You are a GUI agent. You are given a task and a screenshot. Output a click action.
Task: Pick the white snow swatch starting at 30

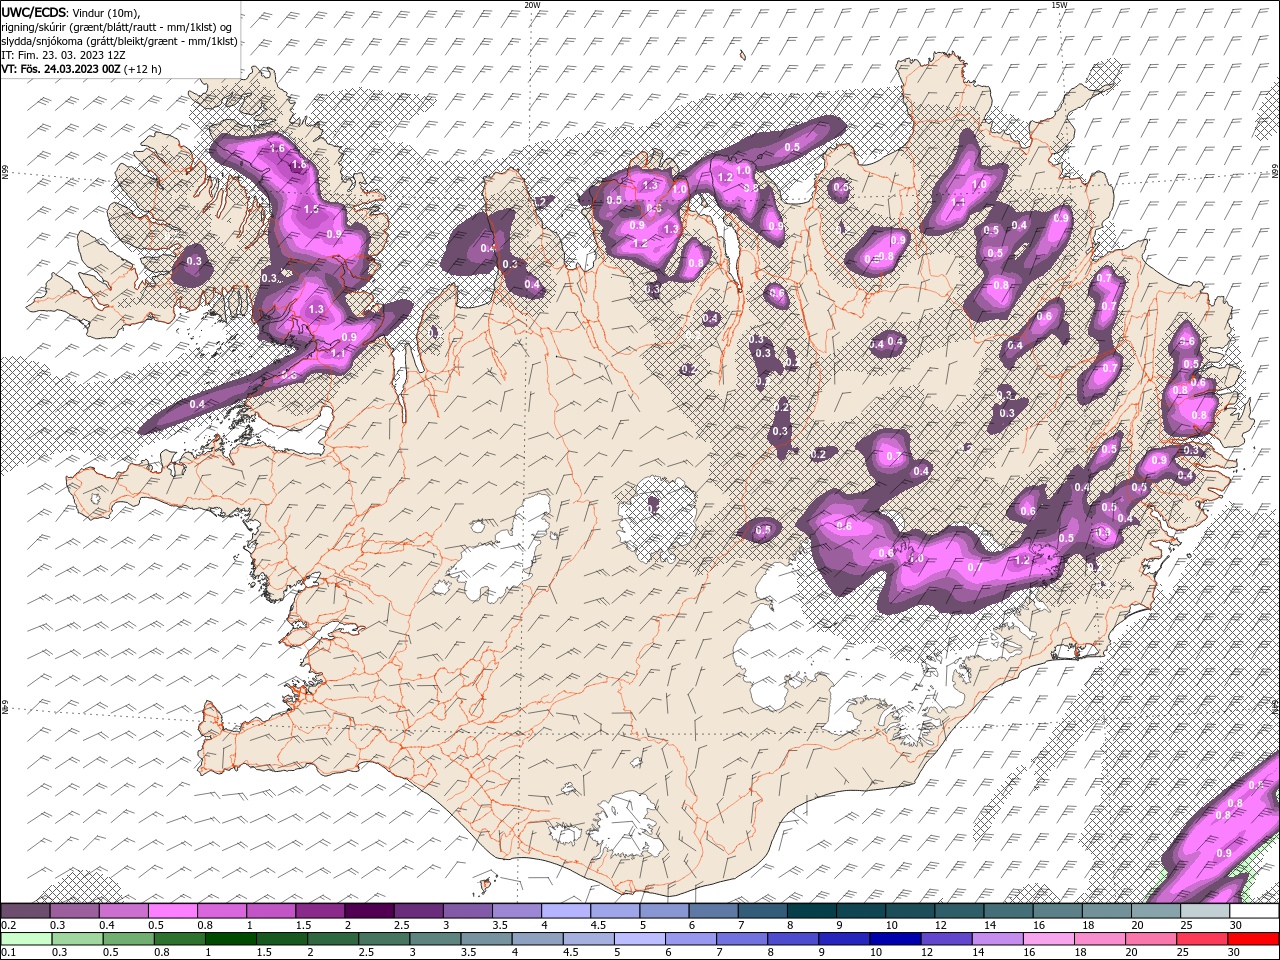pyautogui.click(x=1254, y=911)
